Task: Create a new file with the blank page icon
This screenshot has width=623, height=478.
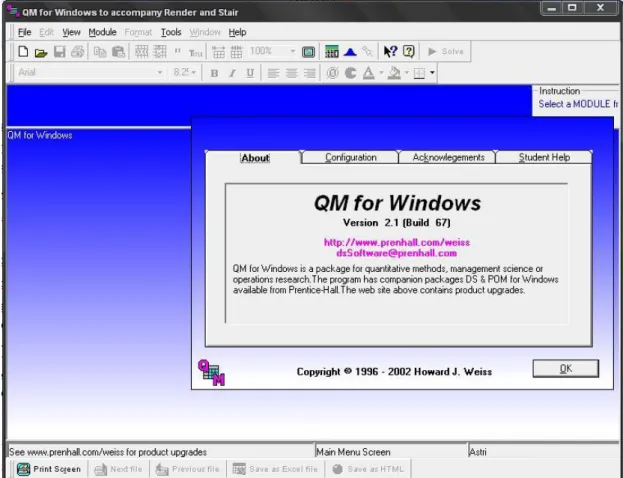Action: [23, 52]
